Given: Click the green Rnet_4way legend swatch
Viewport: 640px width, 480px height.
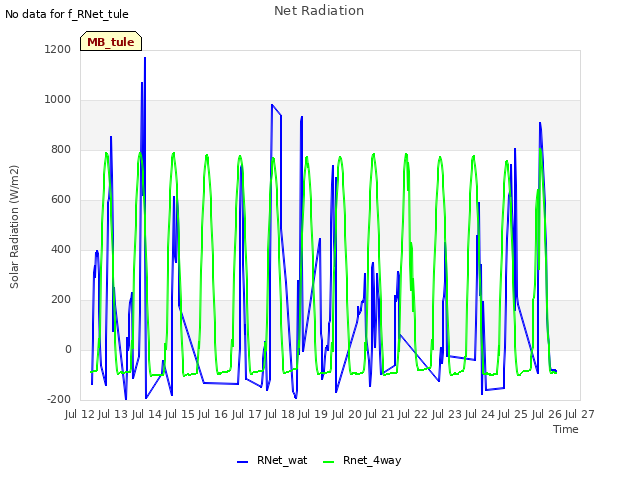Looking at the screenshot, I should click(328, 462).
